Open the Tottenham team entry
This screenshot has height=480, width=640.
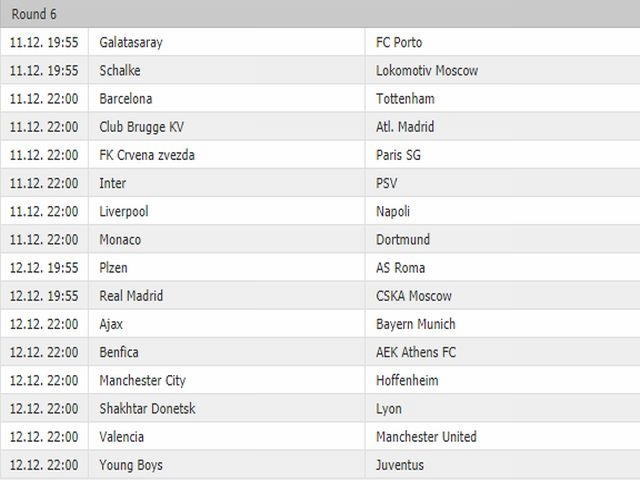point(405,98)
